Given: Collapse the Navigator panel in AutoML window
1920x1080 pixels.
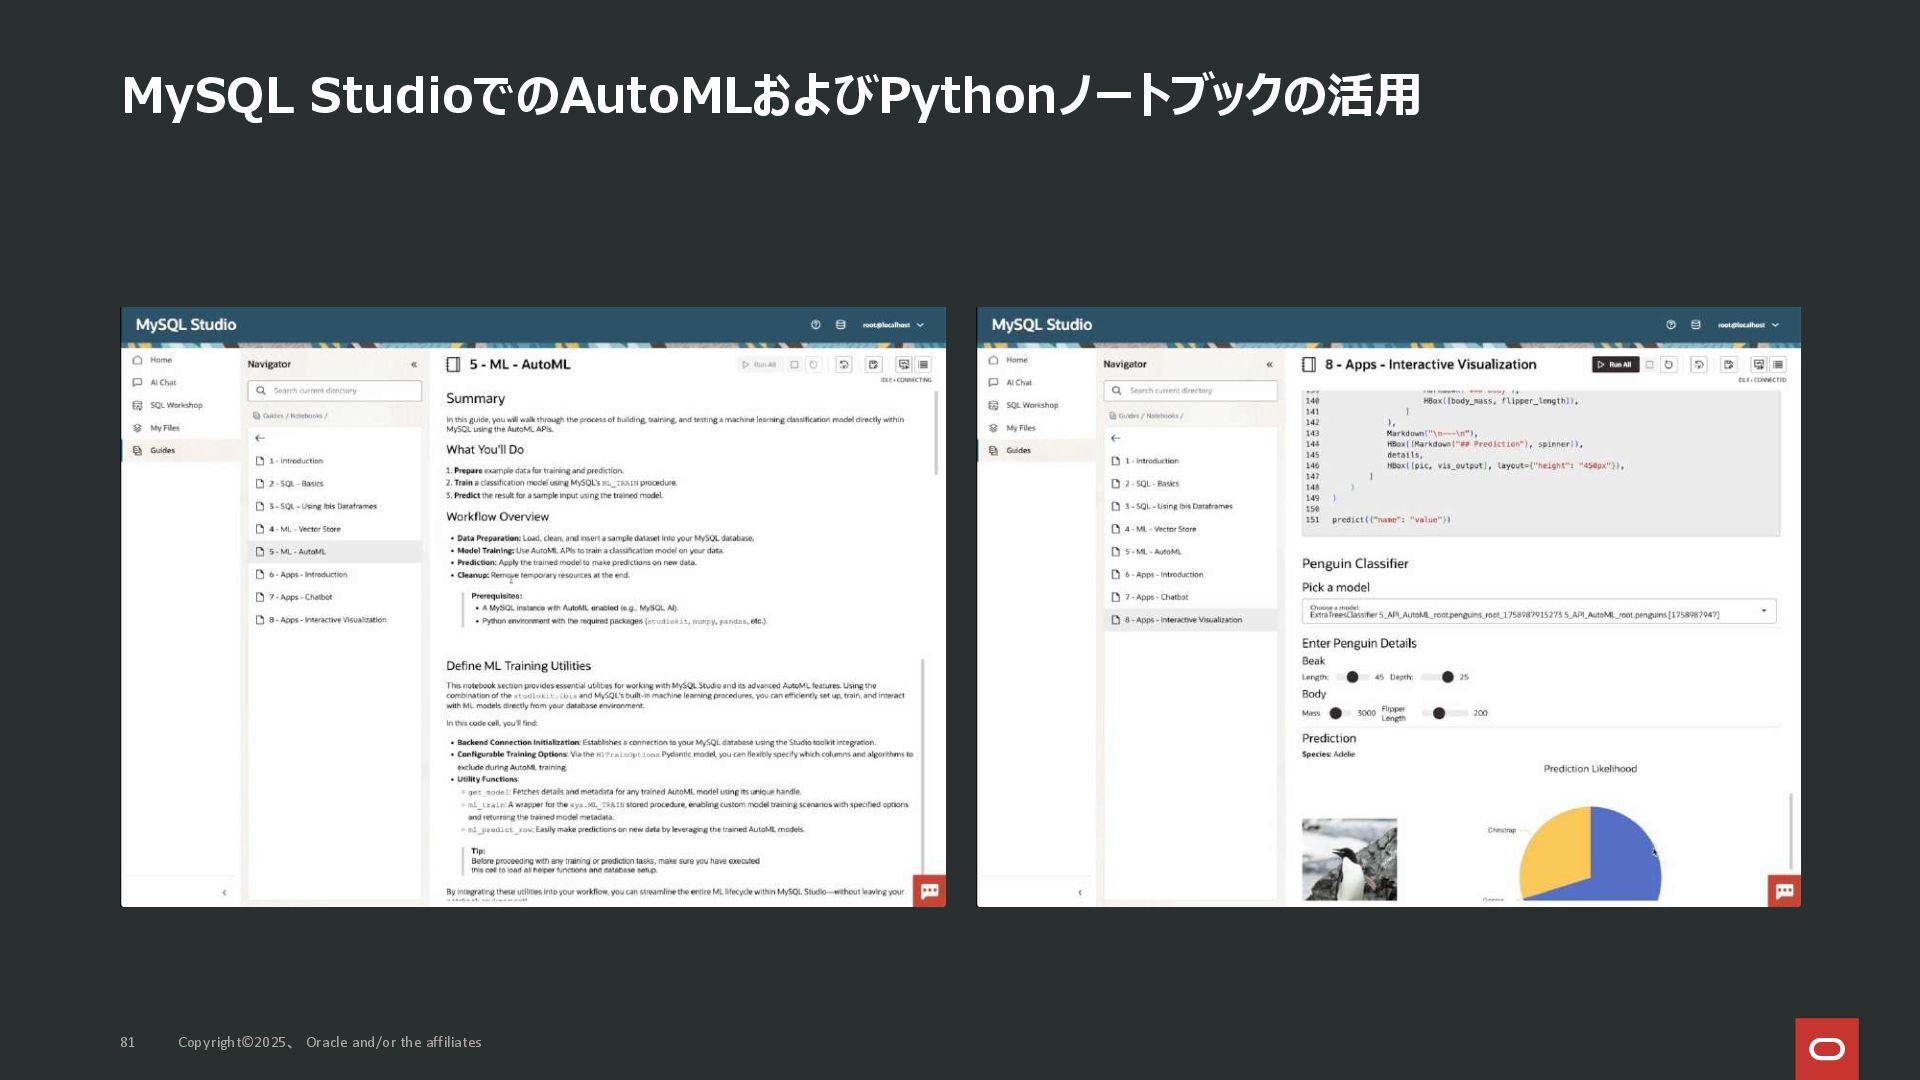Looking at the screenshot, I should [414, 365].
